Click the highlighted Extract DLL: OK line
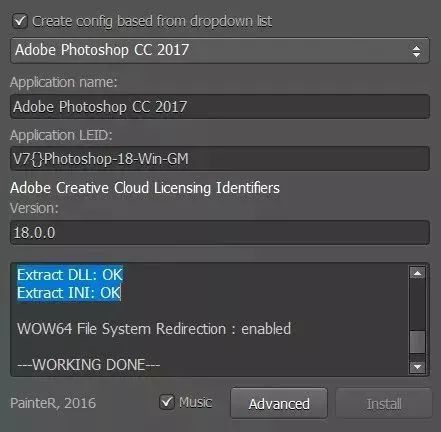The height and width of the screenshot is (432, 441). (x=70, y=275)
